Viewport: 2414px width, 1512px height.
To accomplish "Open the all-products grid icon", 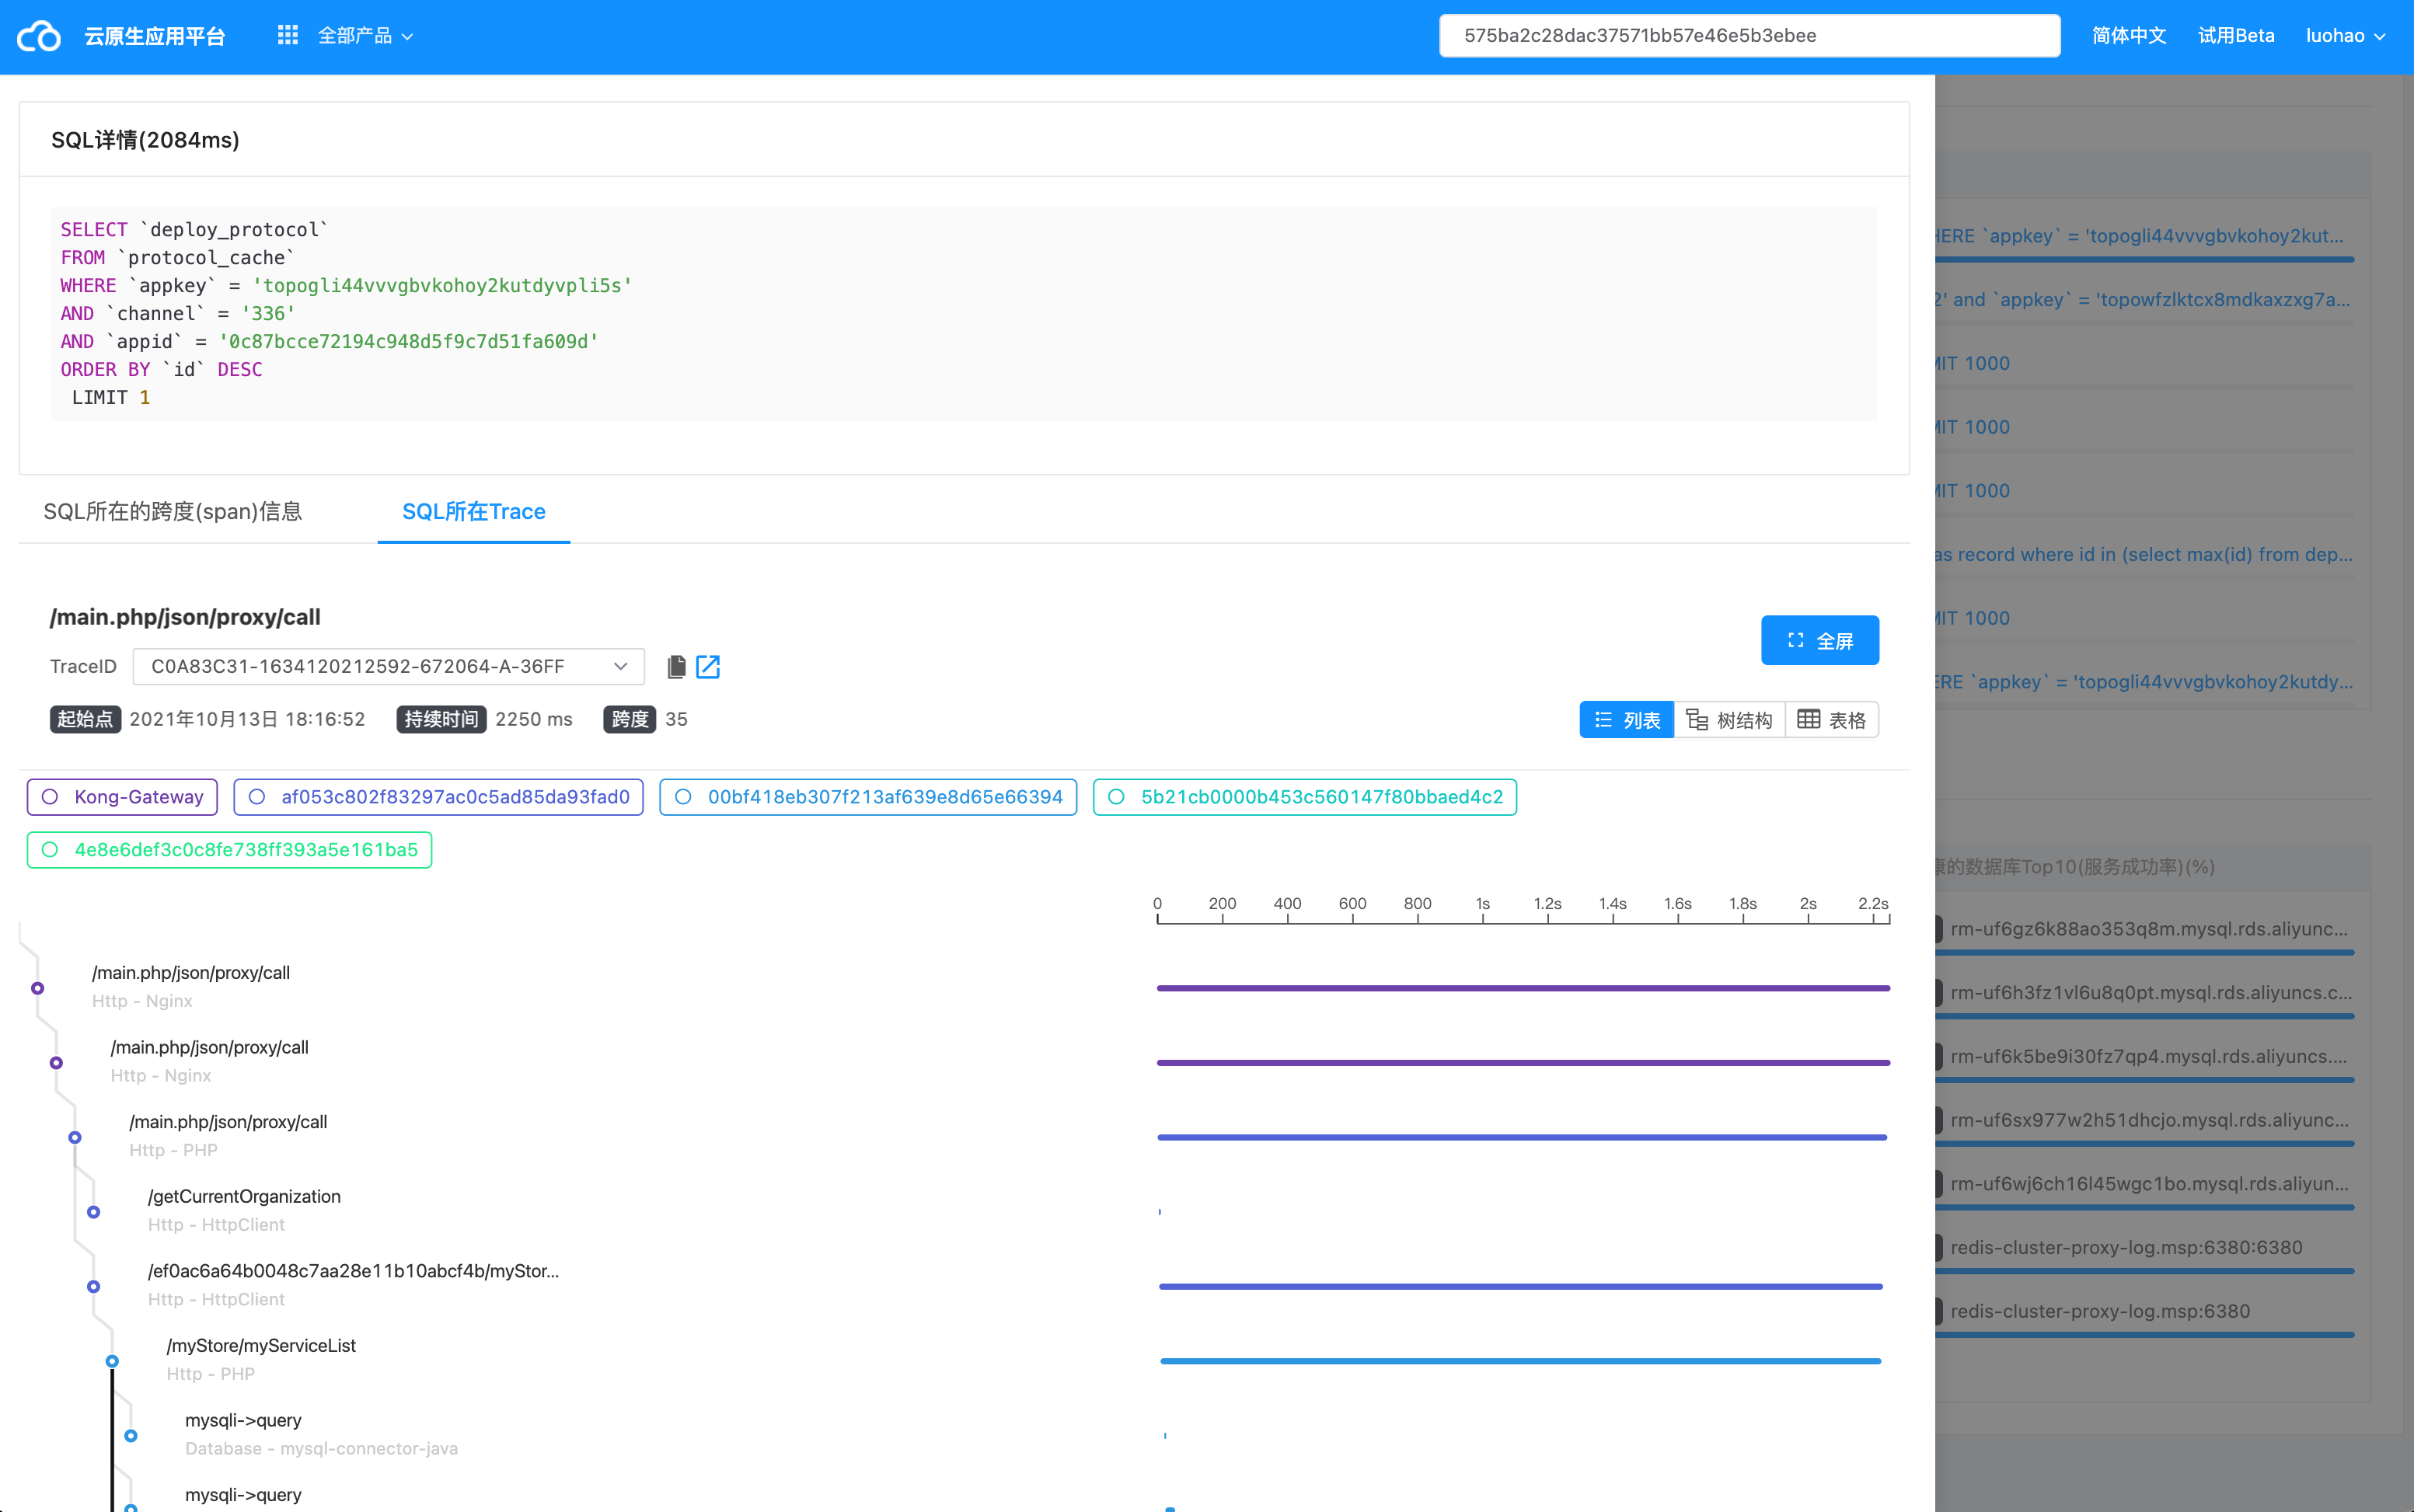I will (287, 36).
